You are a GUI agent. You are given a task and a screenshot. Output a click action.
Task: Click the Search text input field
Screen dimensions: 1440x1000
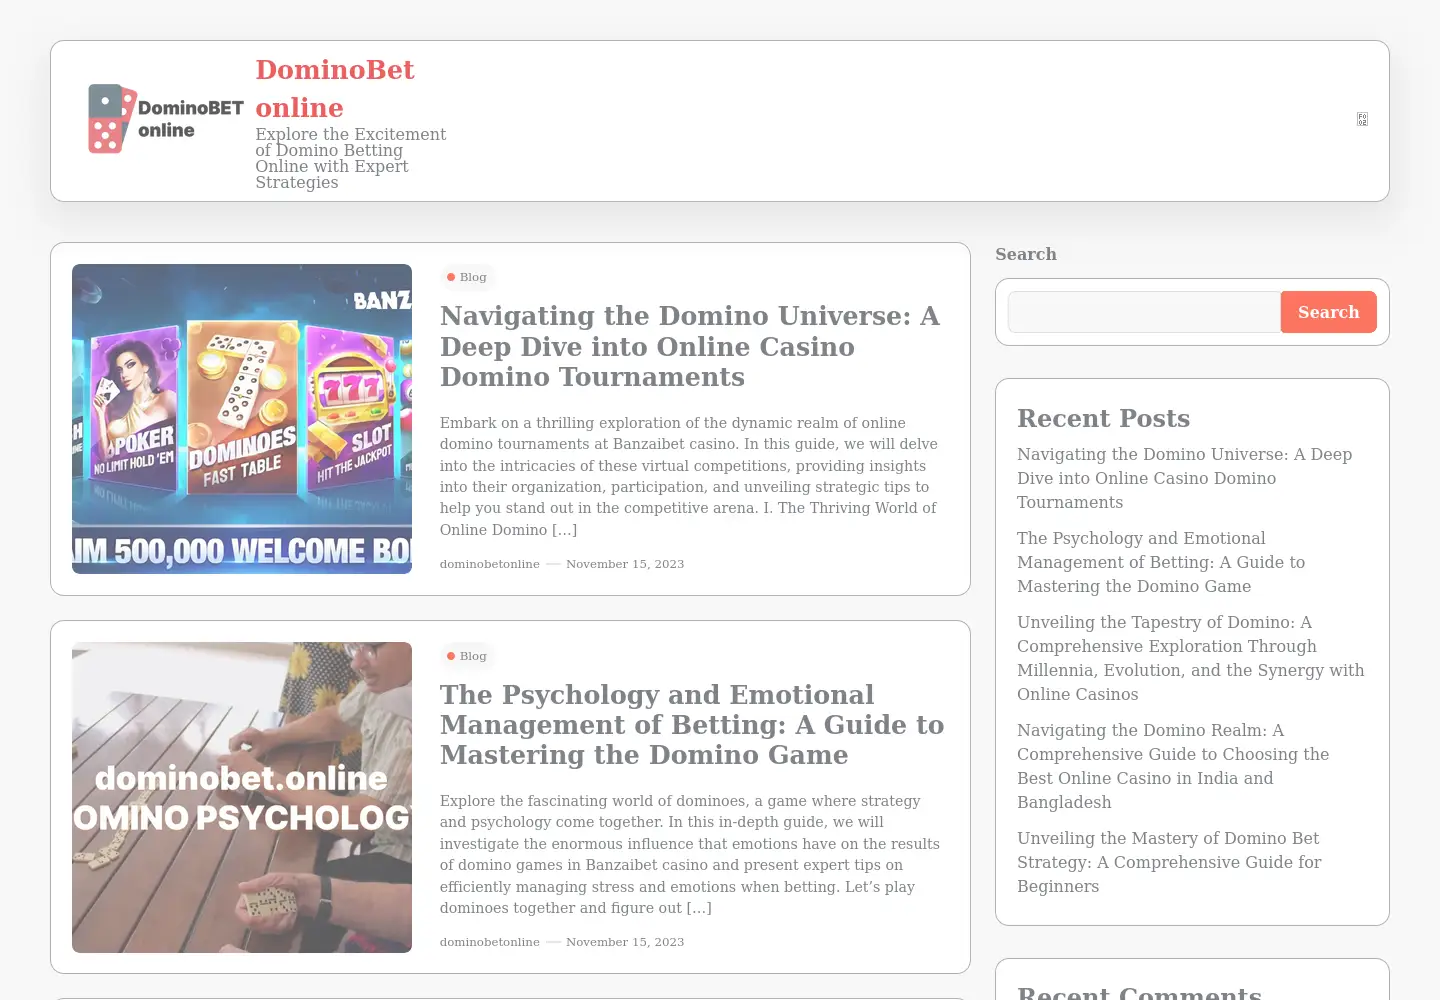pyautogui.click(x=1144, y=312)
